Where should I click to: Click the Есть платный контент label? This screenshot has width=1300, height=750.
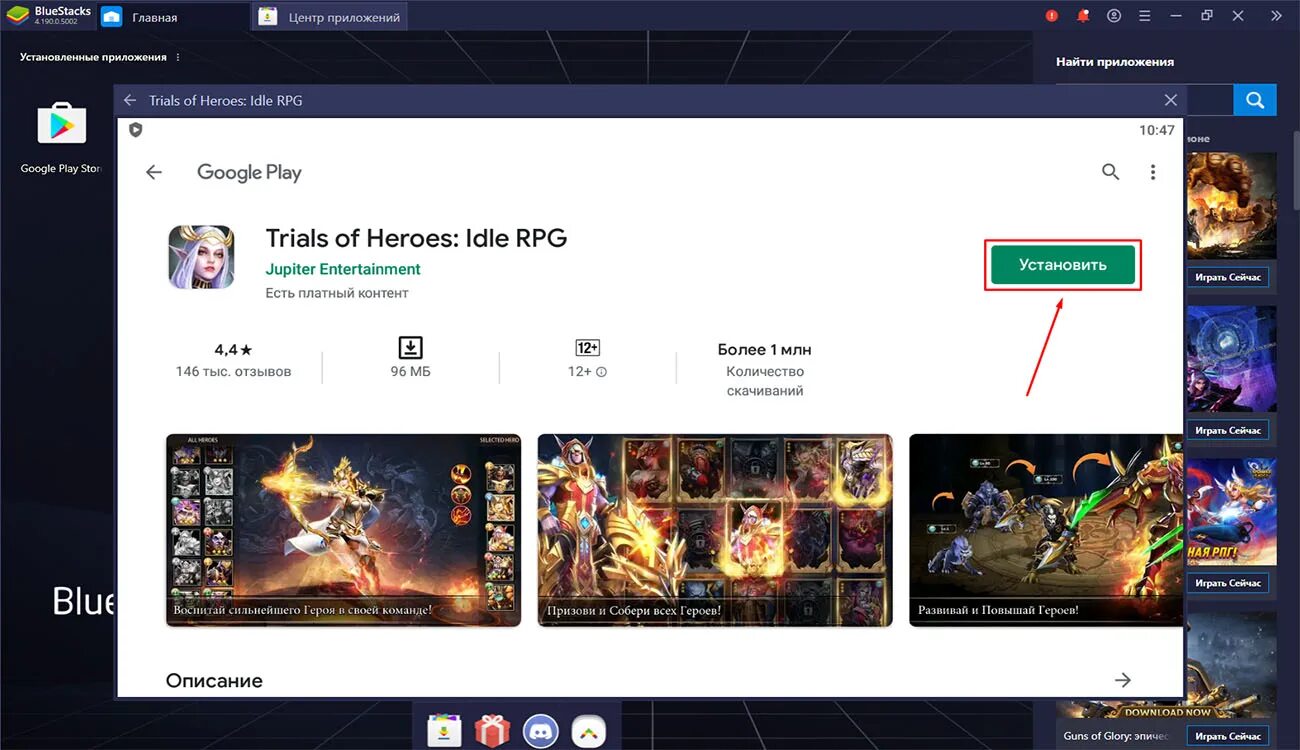coord(337,293)
